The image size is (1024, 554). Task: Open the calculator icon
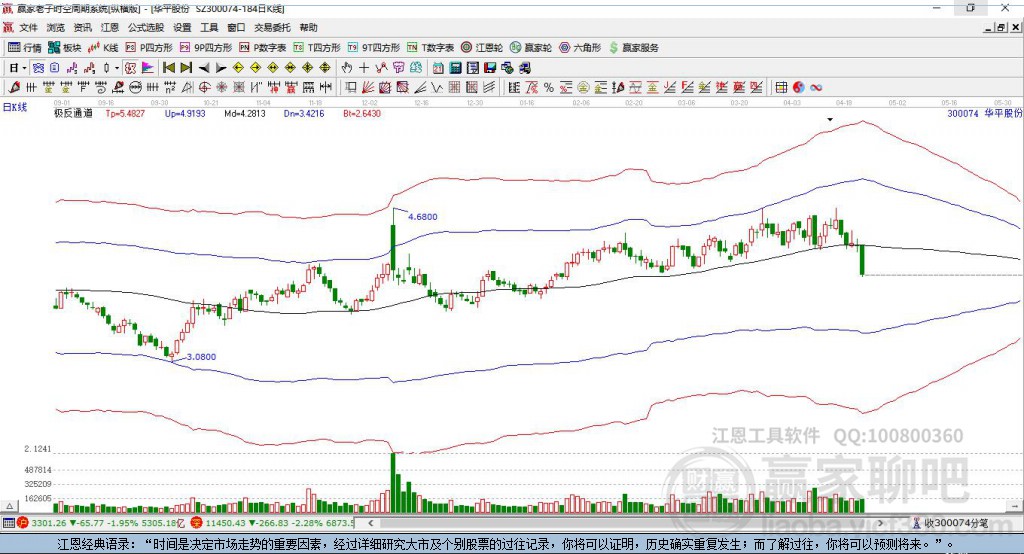(456, 68)
